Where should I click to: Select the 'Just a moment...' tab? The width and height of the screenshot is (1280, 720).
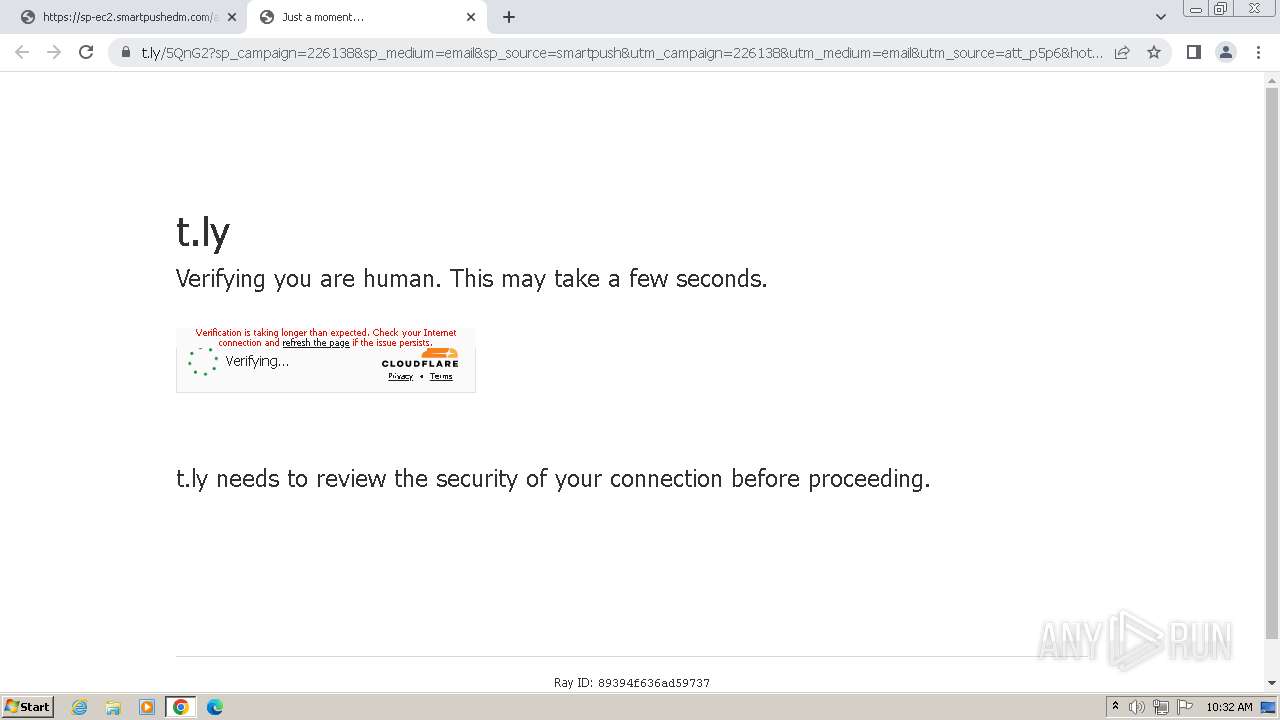[x=360, y=17]
